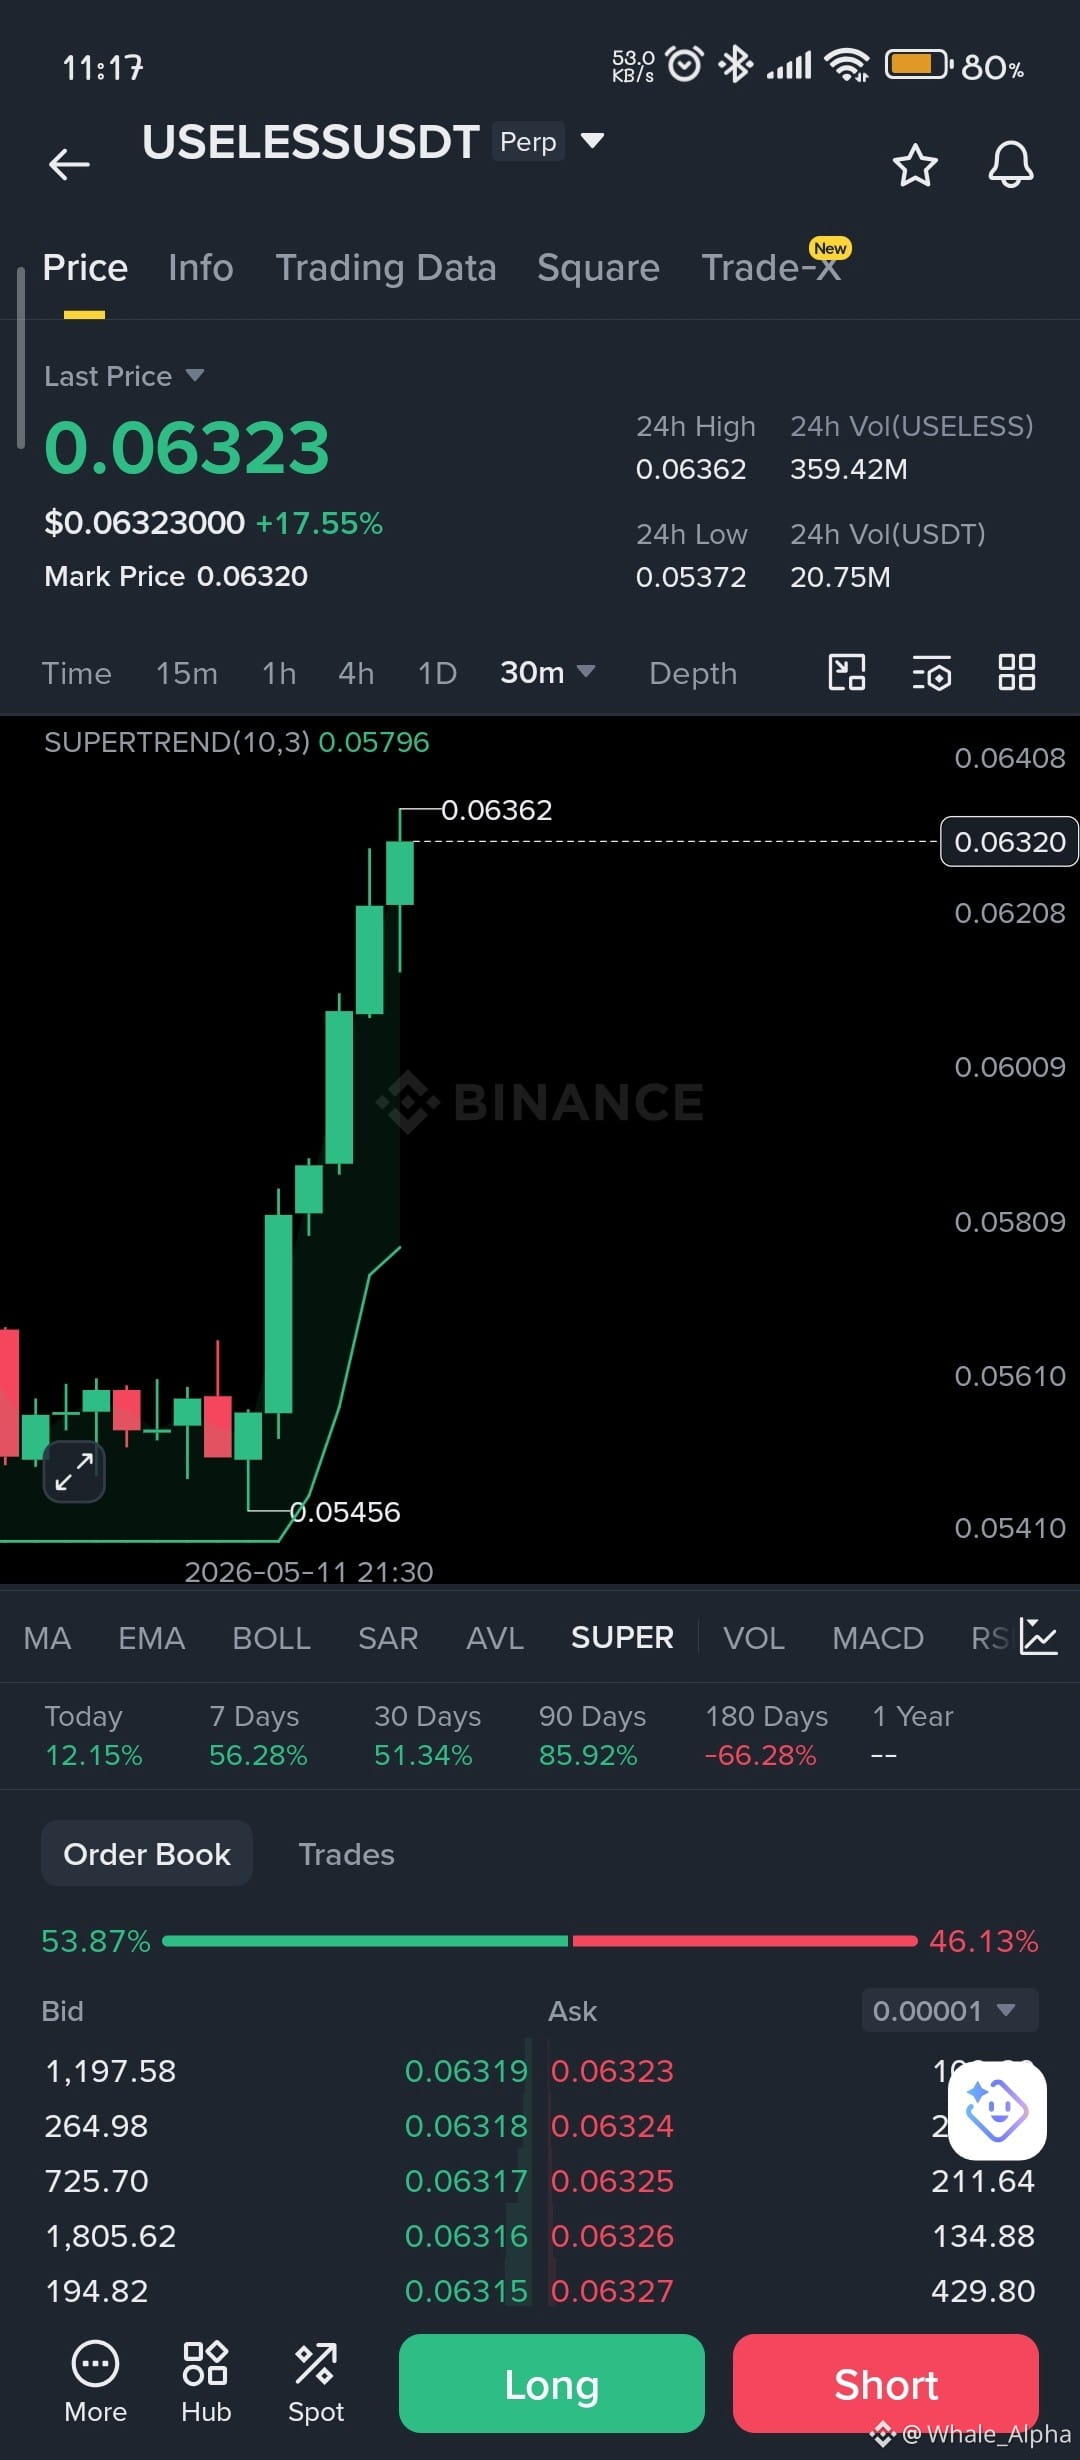This screenshot has width=1080, height=2460.
Task: Tap the red Short button
Action: (886, 2384)
